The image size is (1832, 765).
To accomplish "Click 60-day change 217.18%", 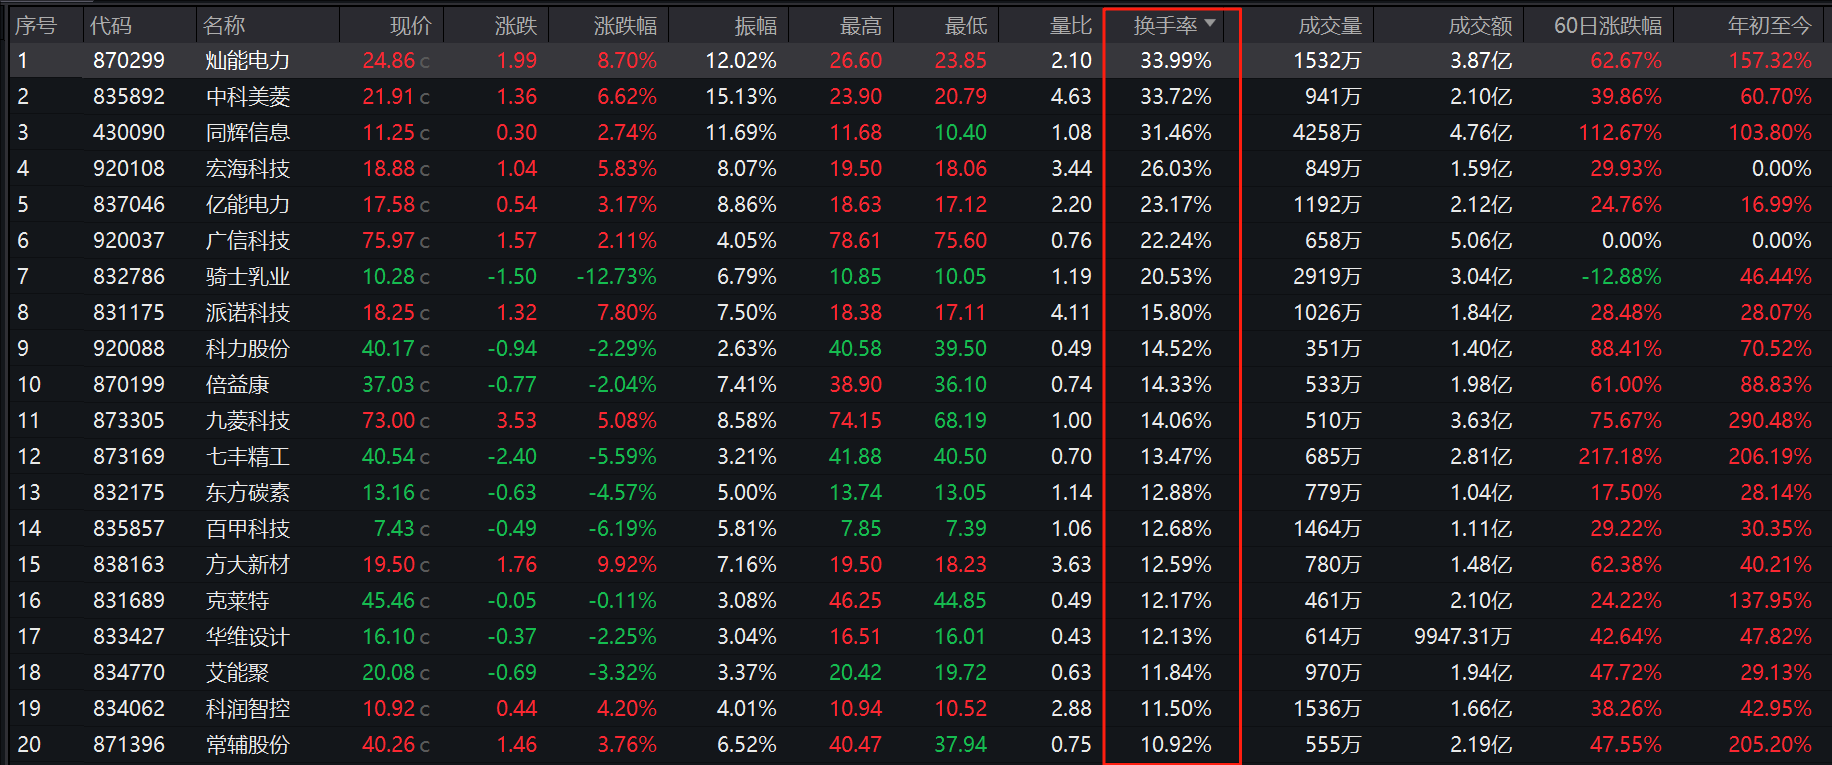I will [x=1620, y=456].
